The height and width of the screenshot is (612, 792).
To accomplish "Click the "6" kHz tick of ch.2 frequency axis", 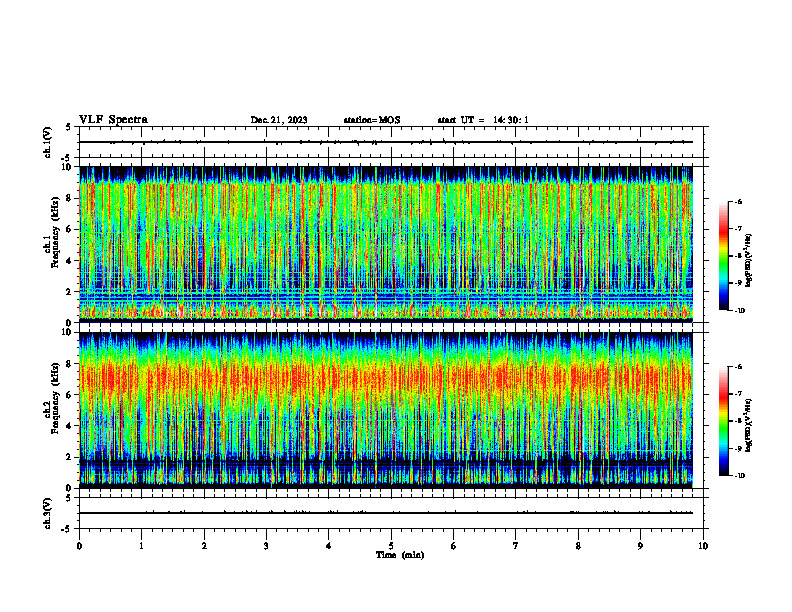I will tap(70, 395).
